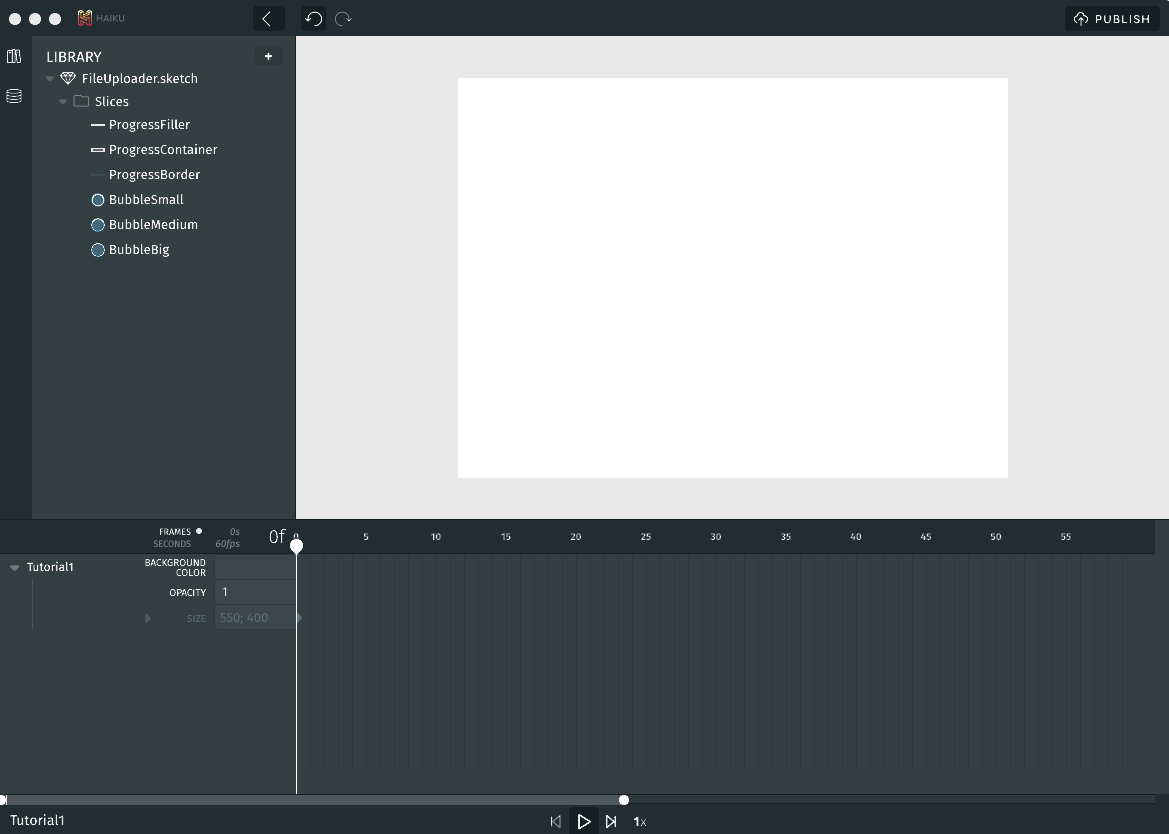Collapse the FileUploader.sketch tree
The image size is (1169, 834).
[x=50, y=79]
